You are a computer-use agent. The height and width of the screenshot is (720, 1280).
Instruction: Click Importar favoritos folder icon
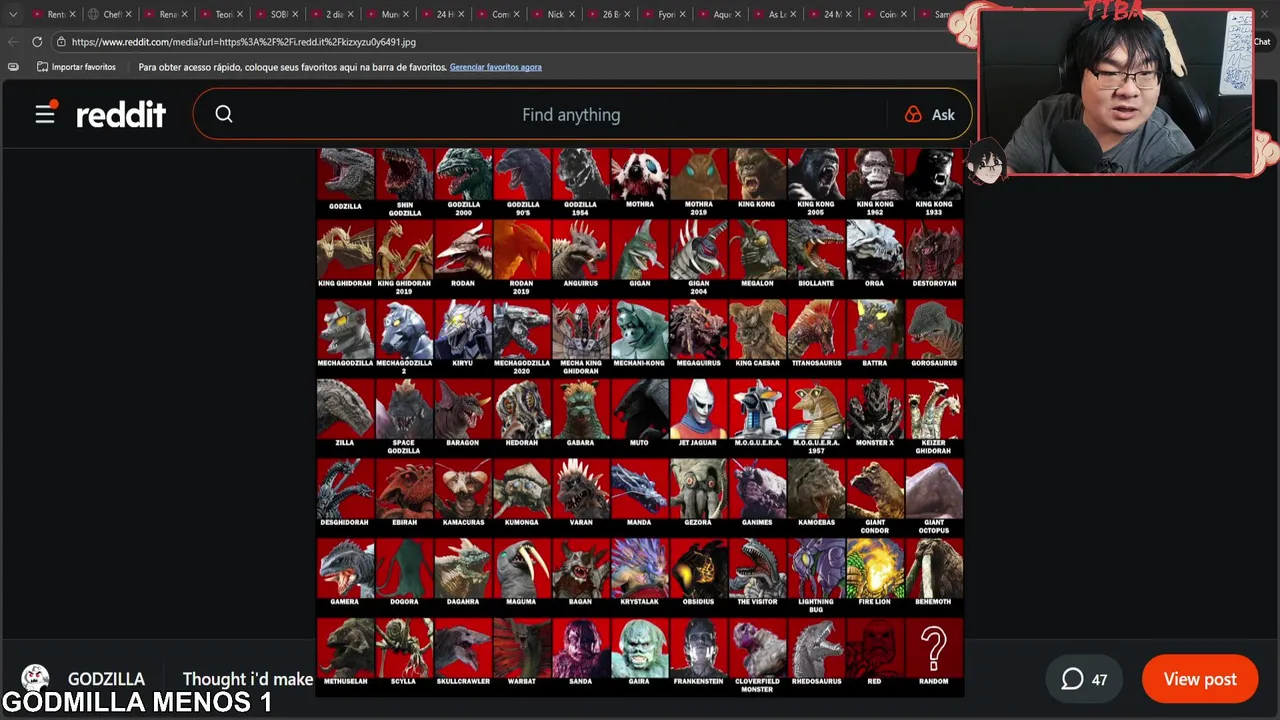(42, 67)
